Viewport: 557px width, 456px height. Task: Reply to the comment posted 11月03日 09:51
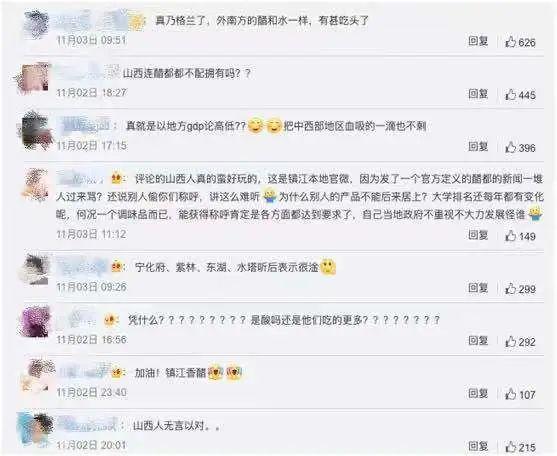[478, 41]
